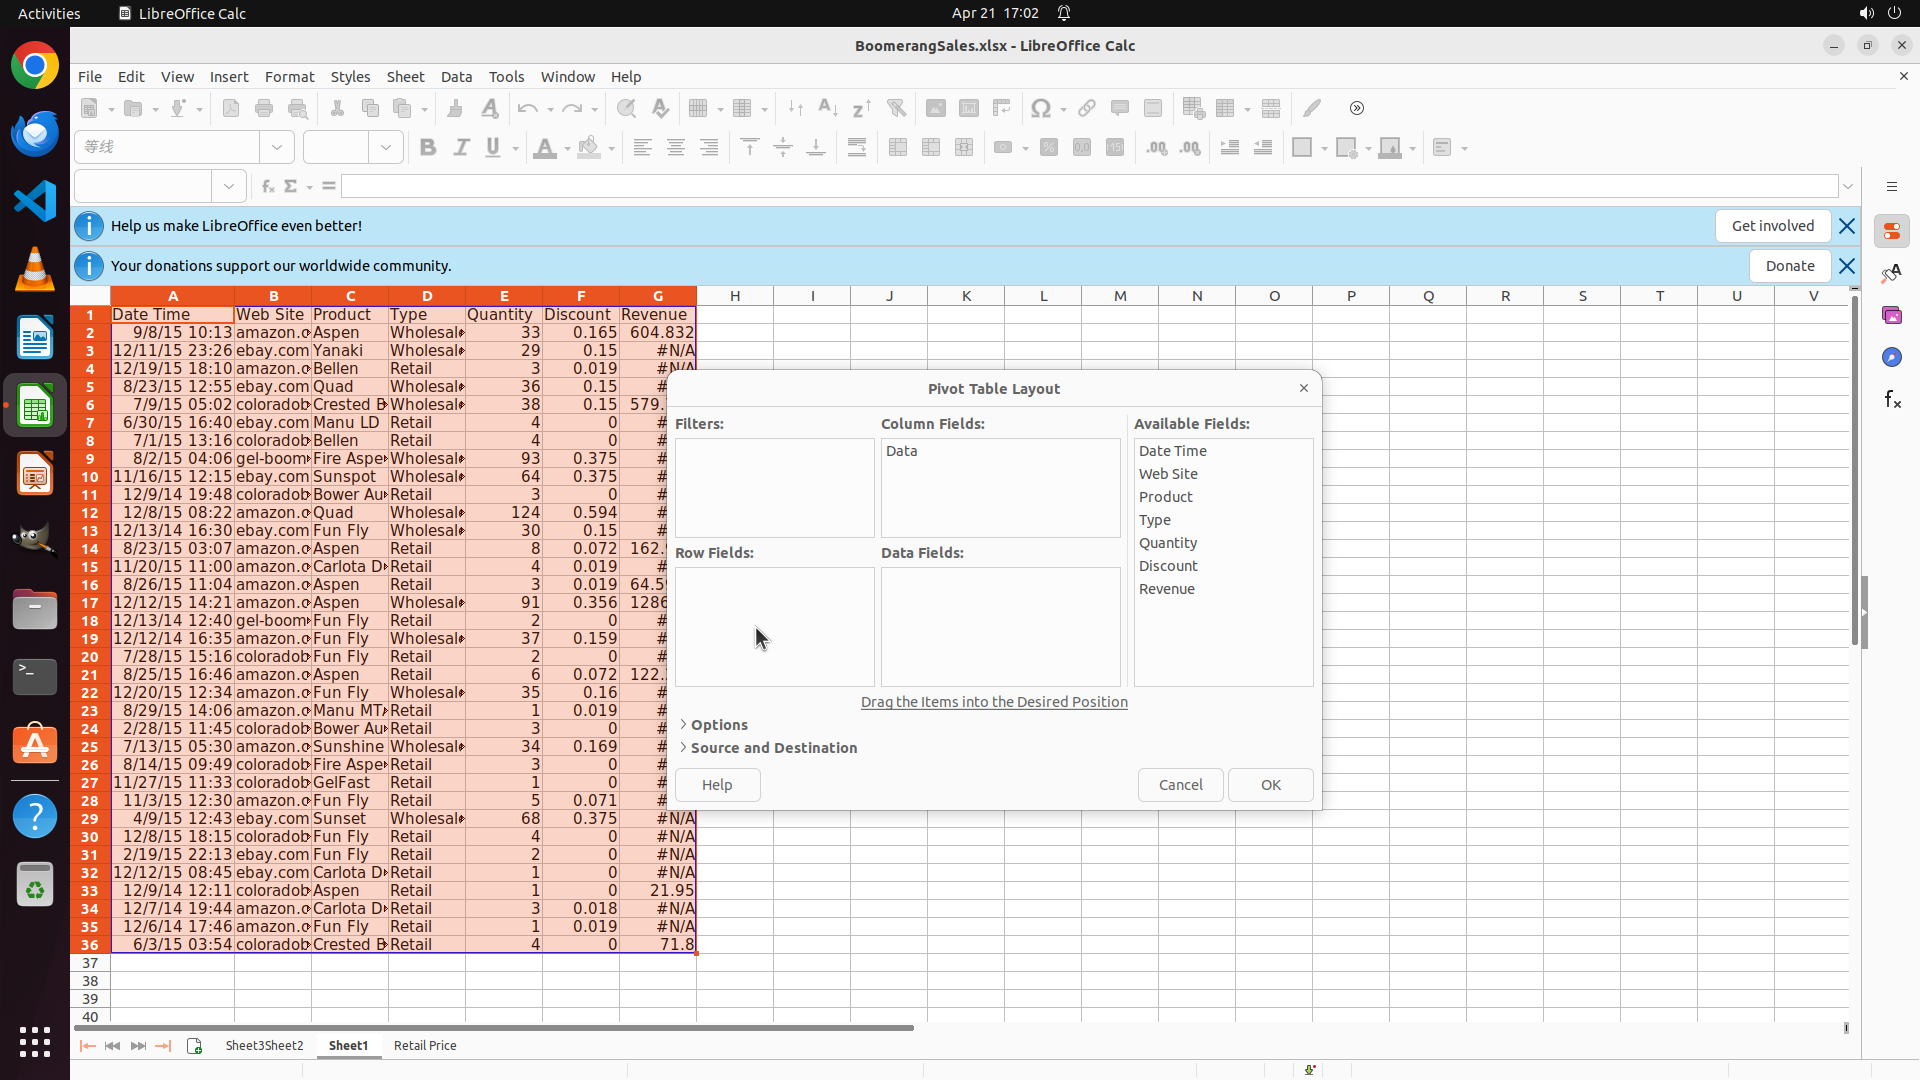
Task: Click the Function Wizard icon
Action: coord(267,186)
